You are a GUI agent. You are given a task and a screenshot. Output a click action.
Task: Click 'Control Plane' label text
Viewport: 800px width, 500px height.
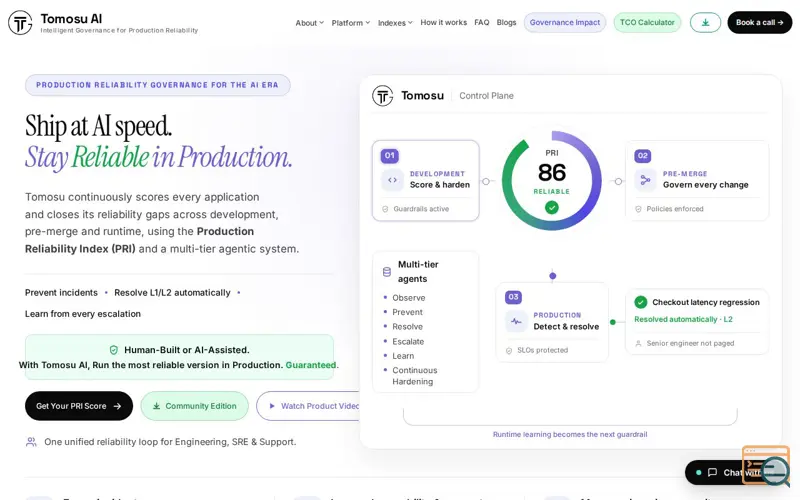(x=486, y=96)
